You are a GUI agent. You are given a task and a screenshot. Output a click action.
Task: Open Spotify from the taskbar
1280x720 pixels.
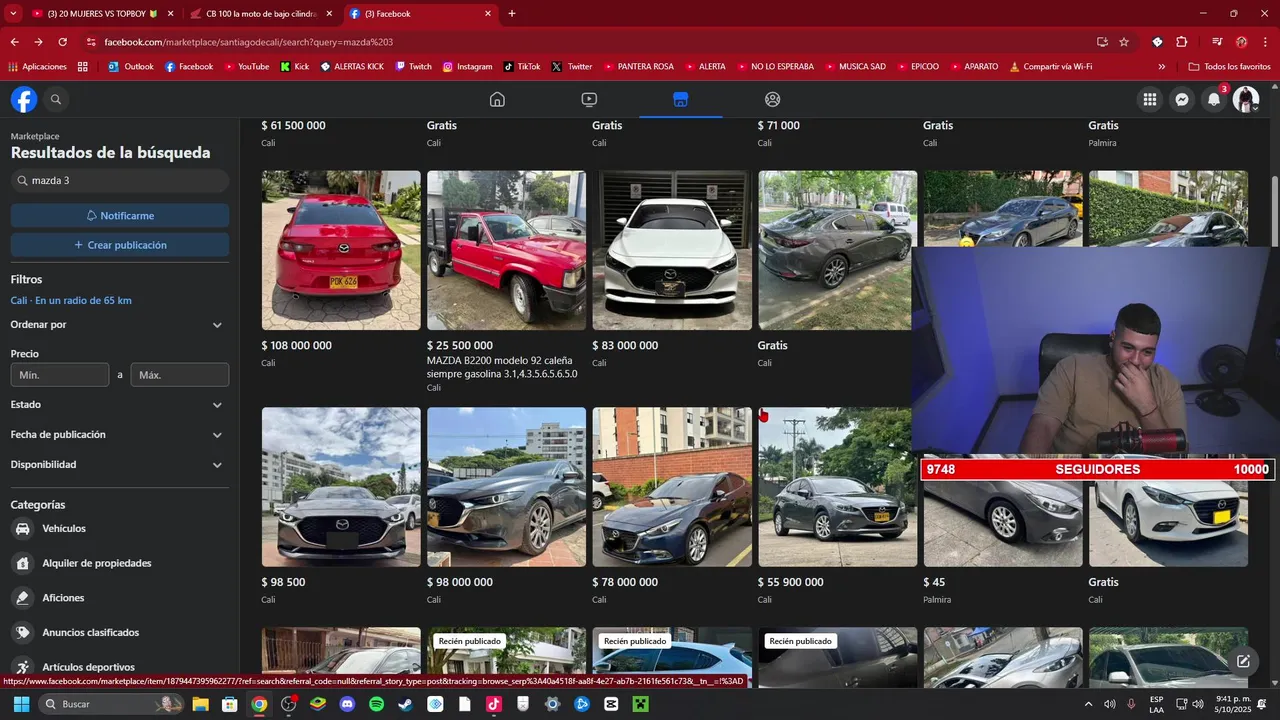click(x=376, y=704)
